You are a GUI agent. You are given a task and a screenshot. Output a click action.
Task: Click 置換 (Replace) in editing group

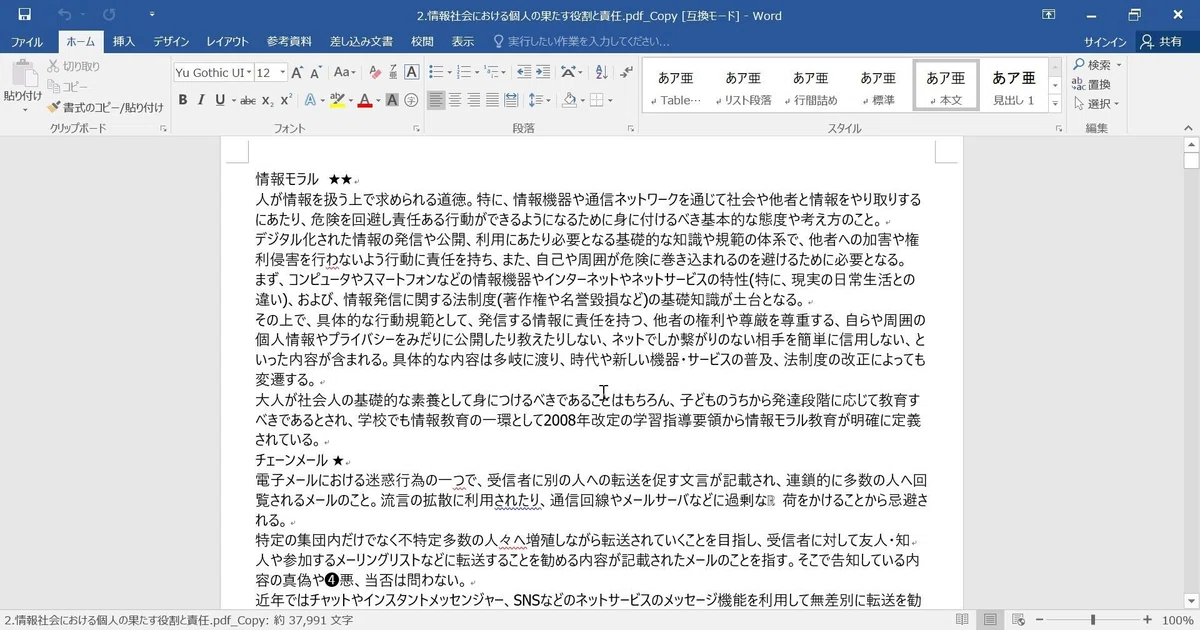[1092, 84]
